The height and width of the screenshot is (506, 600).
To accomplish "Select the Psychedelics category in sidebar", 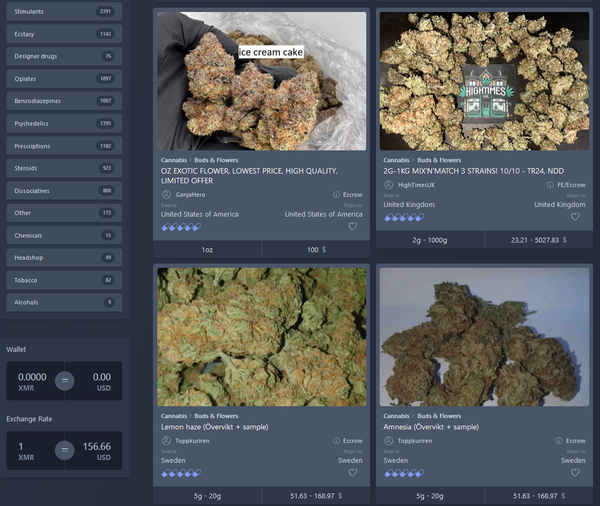I will 62,123.
